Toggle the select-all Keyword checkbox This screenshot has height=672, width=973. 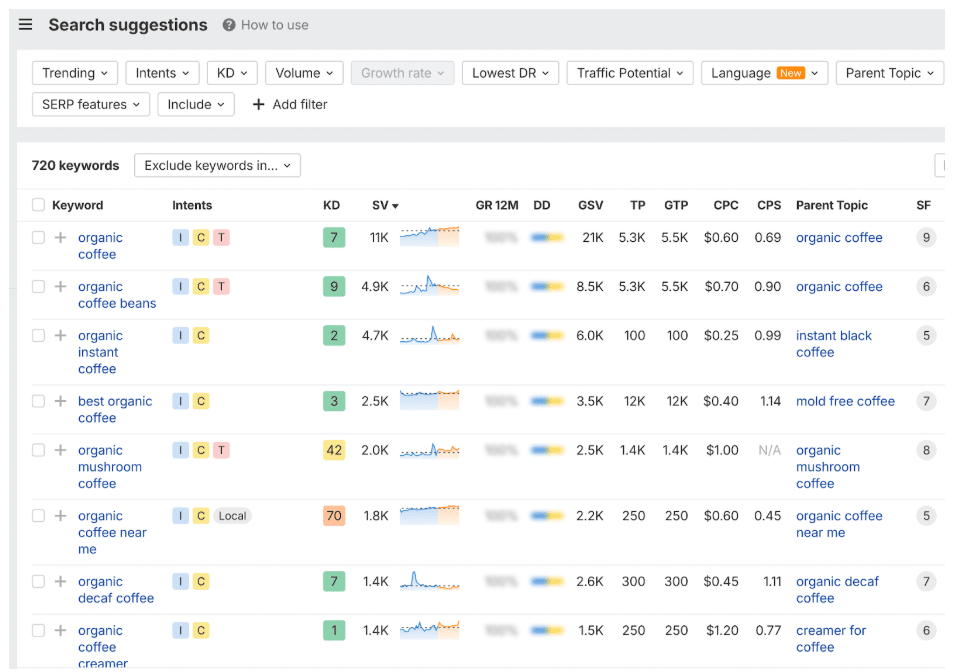point(38,205)
